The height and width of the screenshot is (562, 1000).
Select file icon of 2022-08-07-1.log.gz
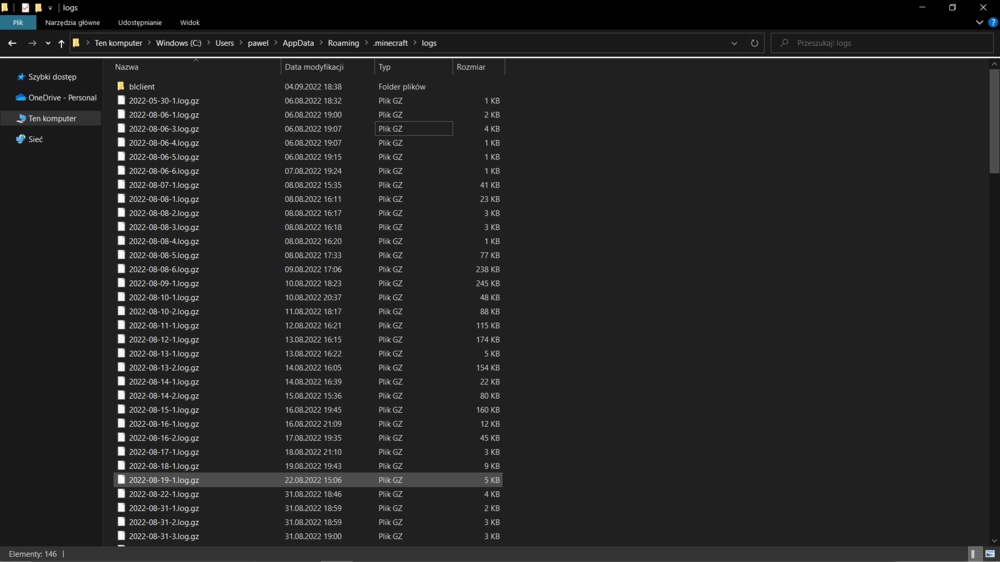pos(121,184)
